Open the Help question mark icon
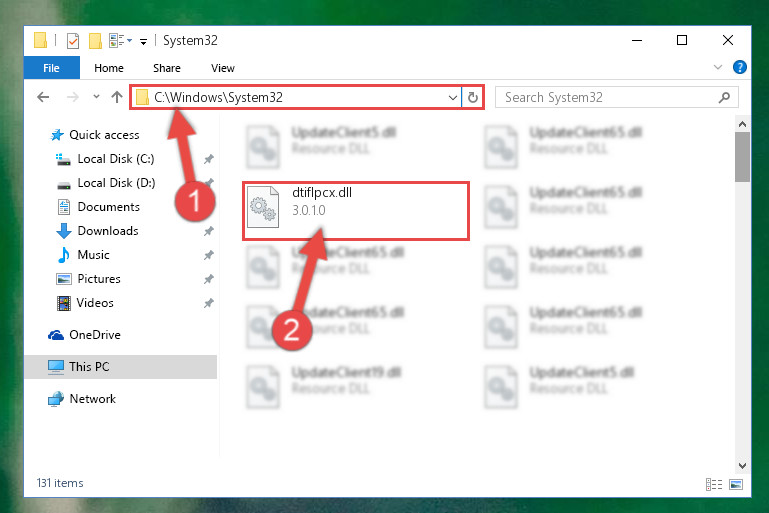Image resolution: width=769 pixels, height=513 pixels. tap(740, 67)
